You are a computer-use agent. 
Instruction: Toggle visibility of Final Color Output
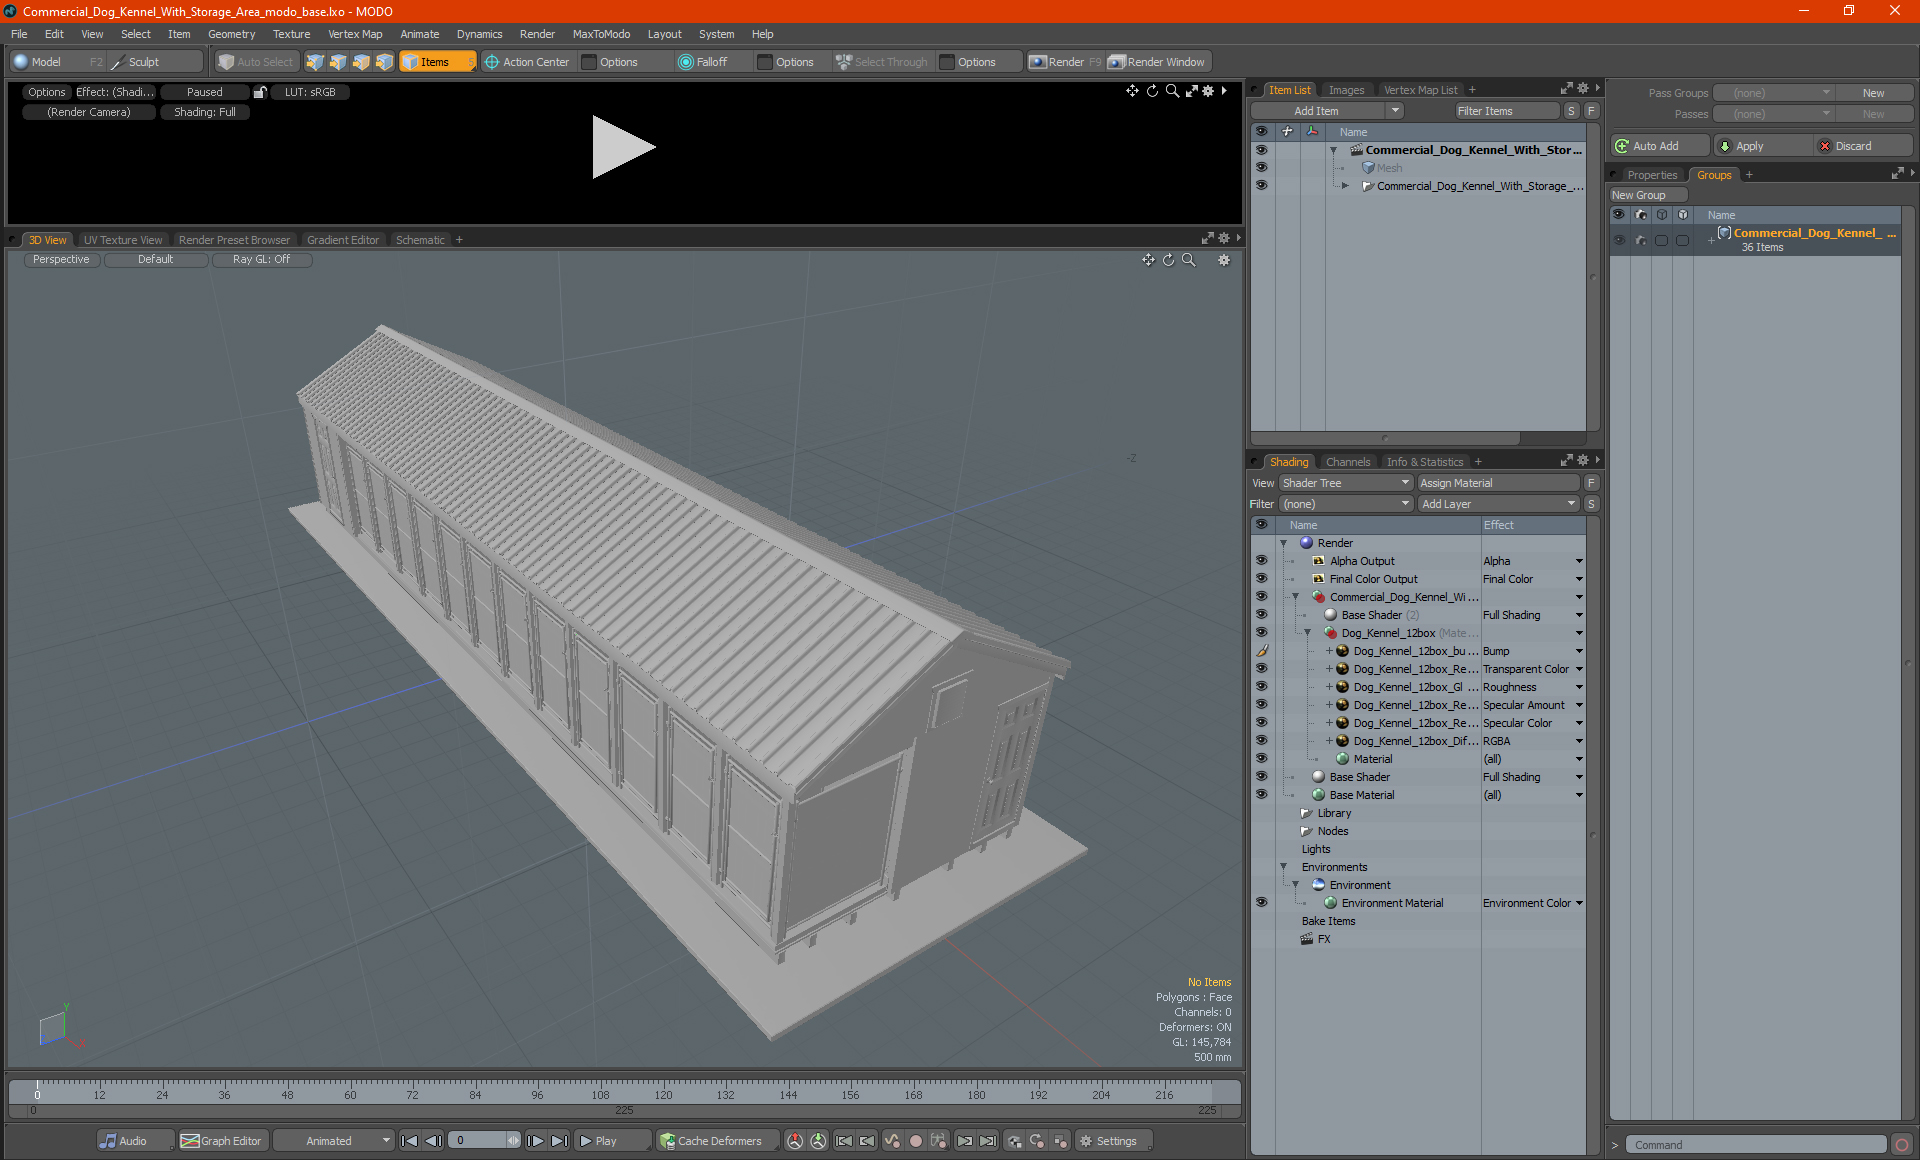coord(1261,579)
